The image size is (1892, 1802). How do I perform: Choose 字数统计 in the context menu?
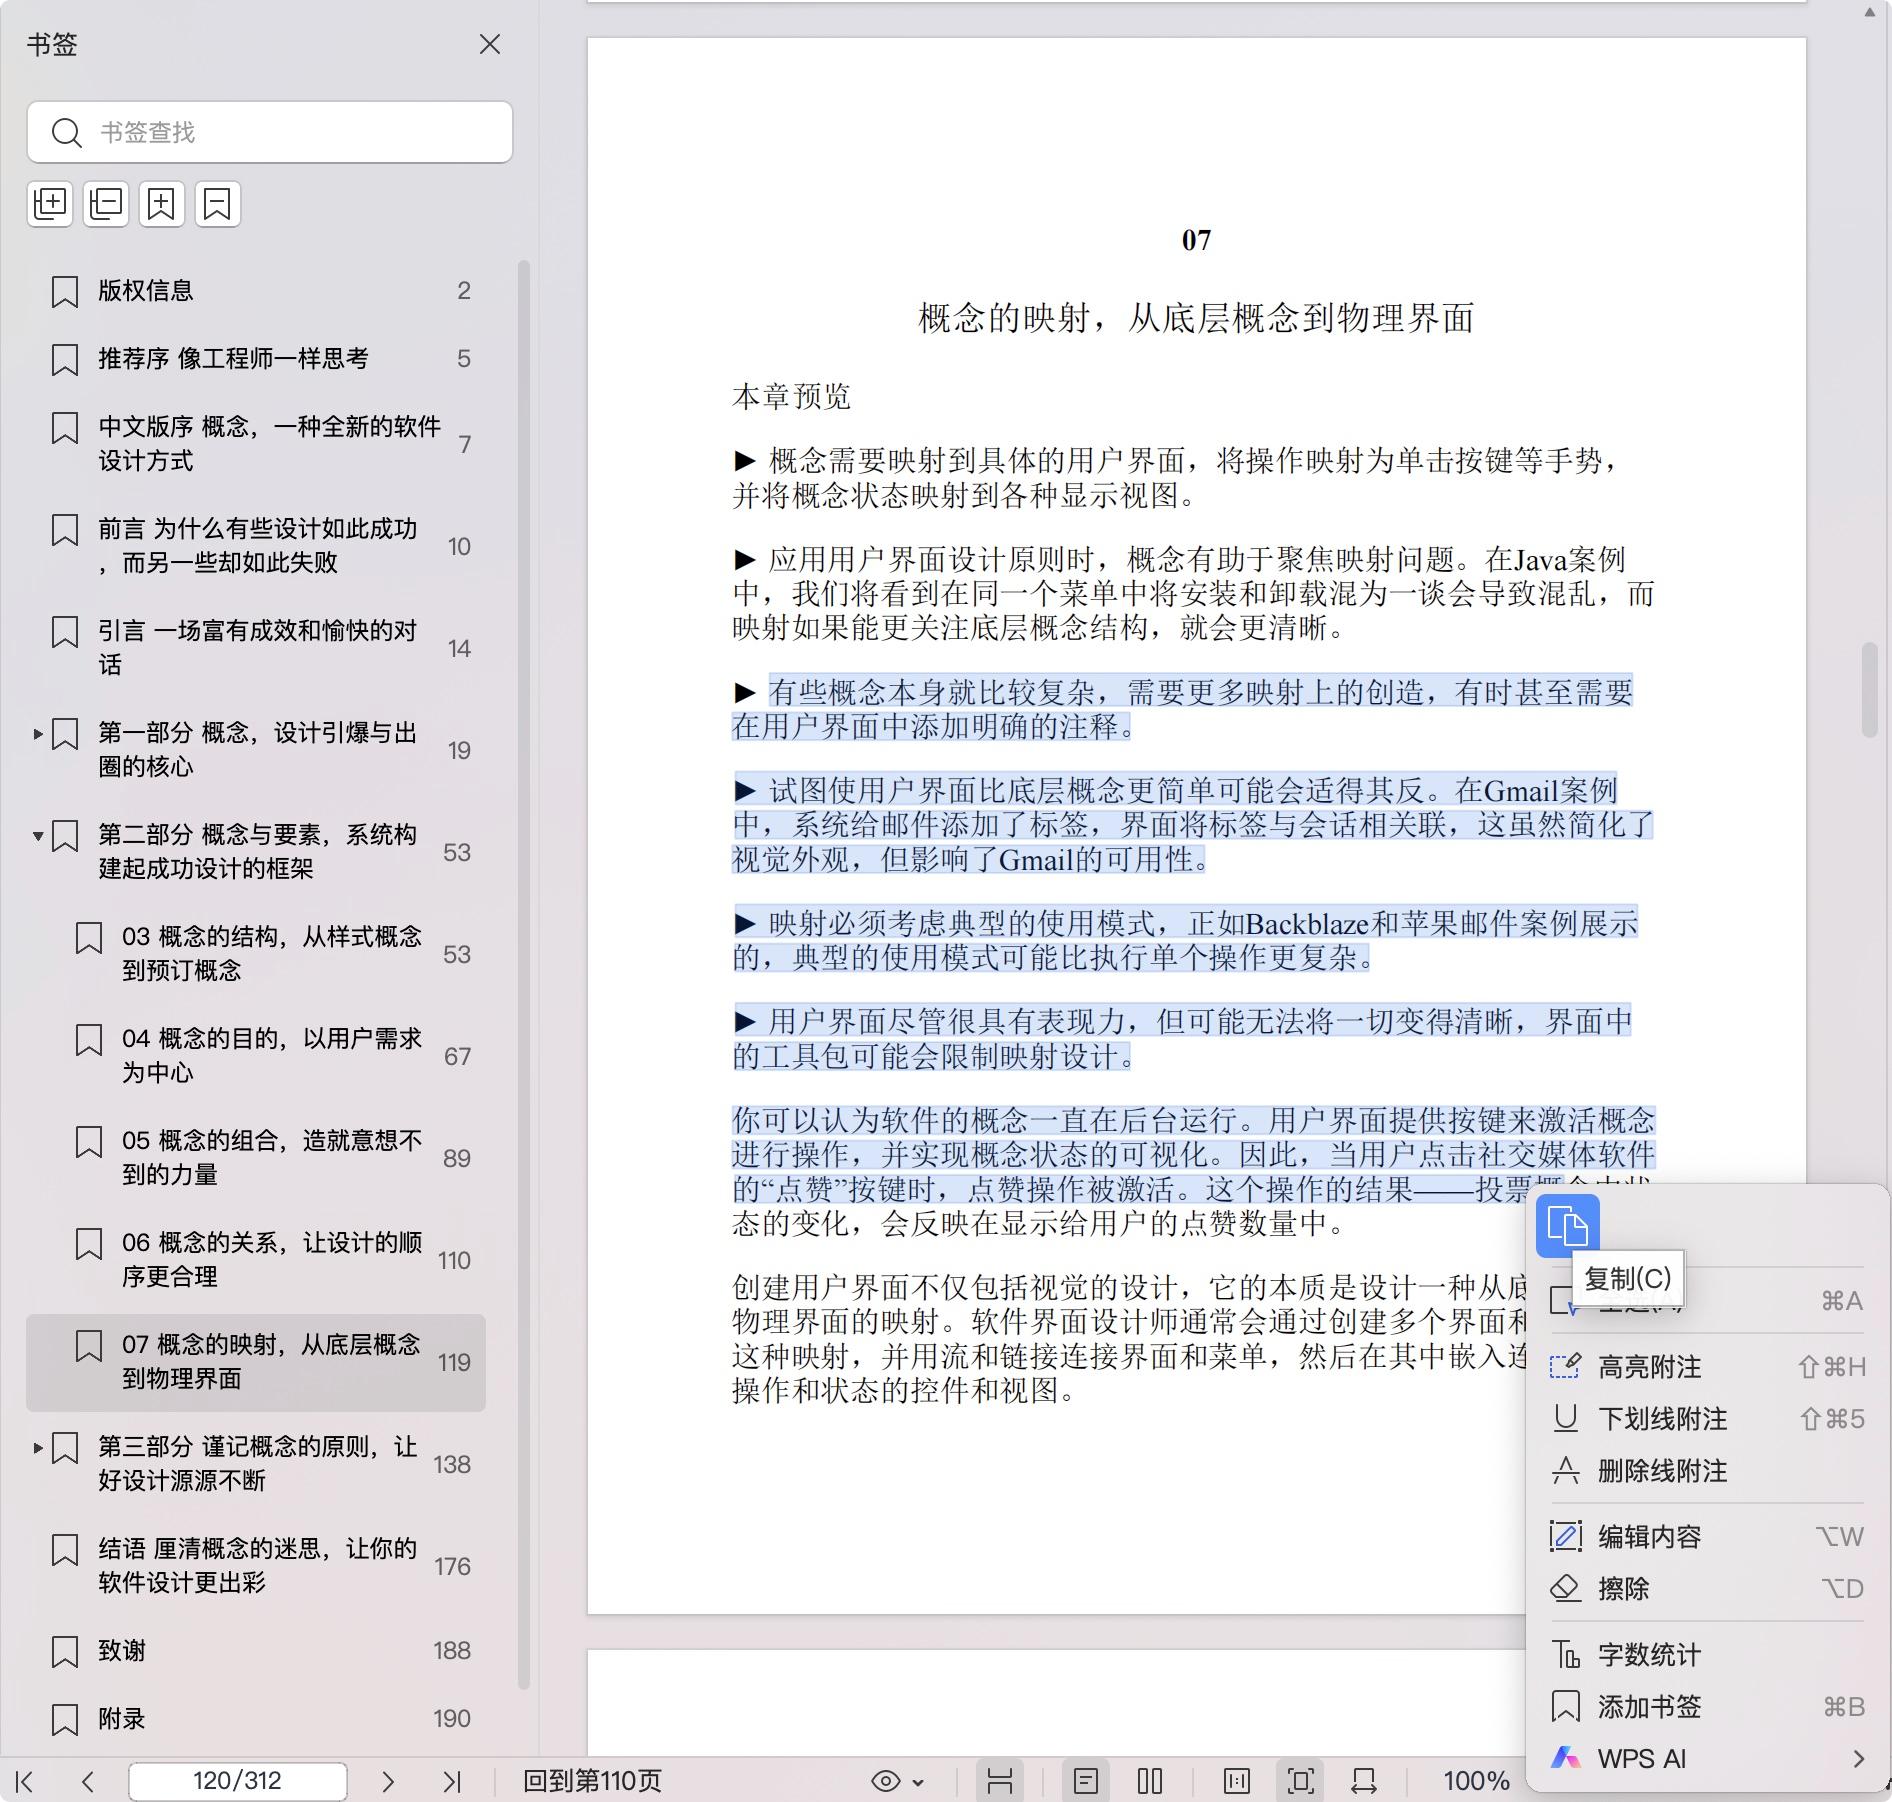(1649, 1655)
